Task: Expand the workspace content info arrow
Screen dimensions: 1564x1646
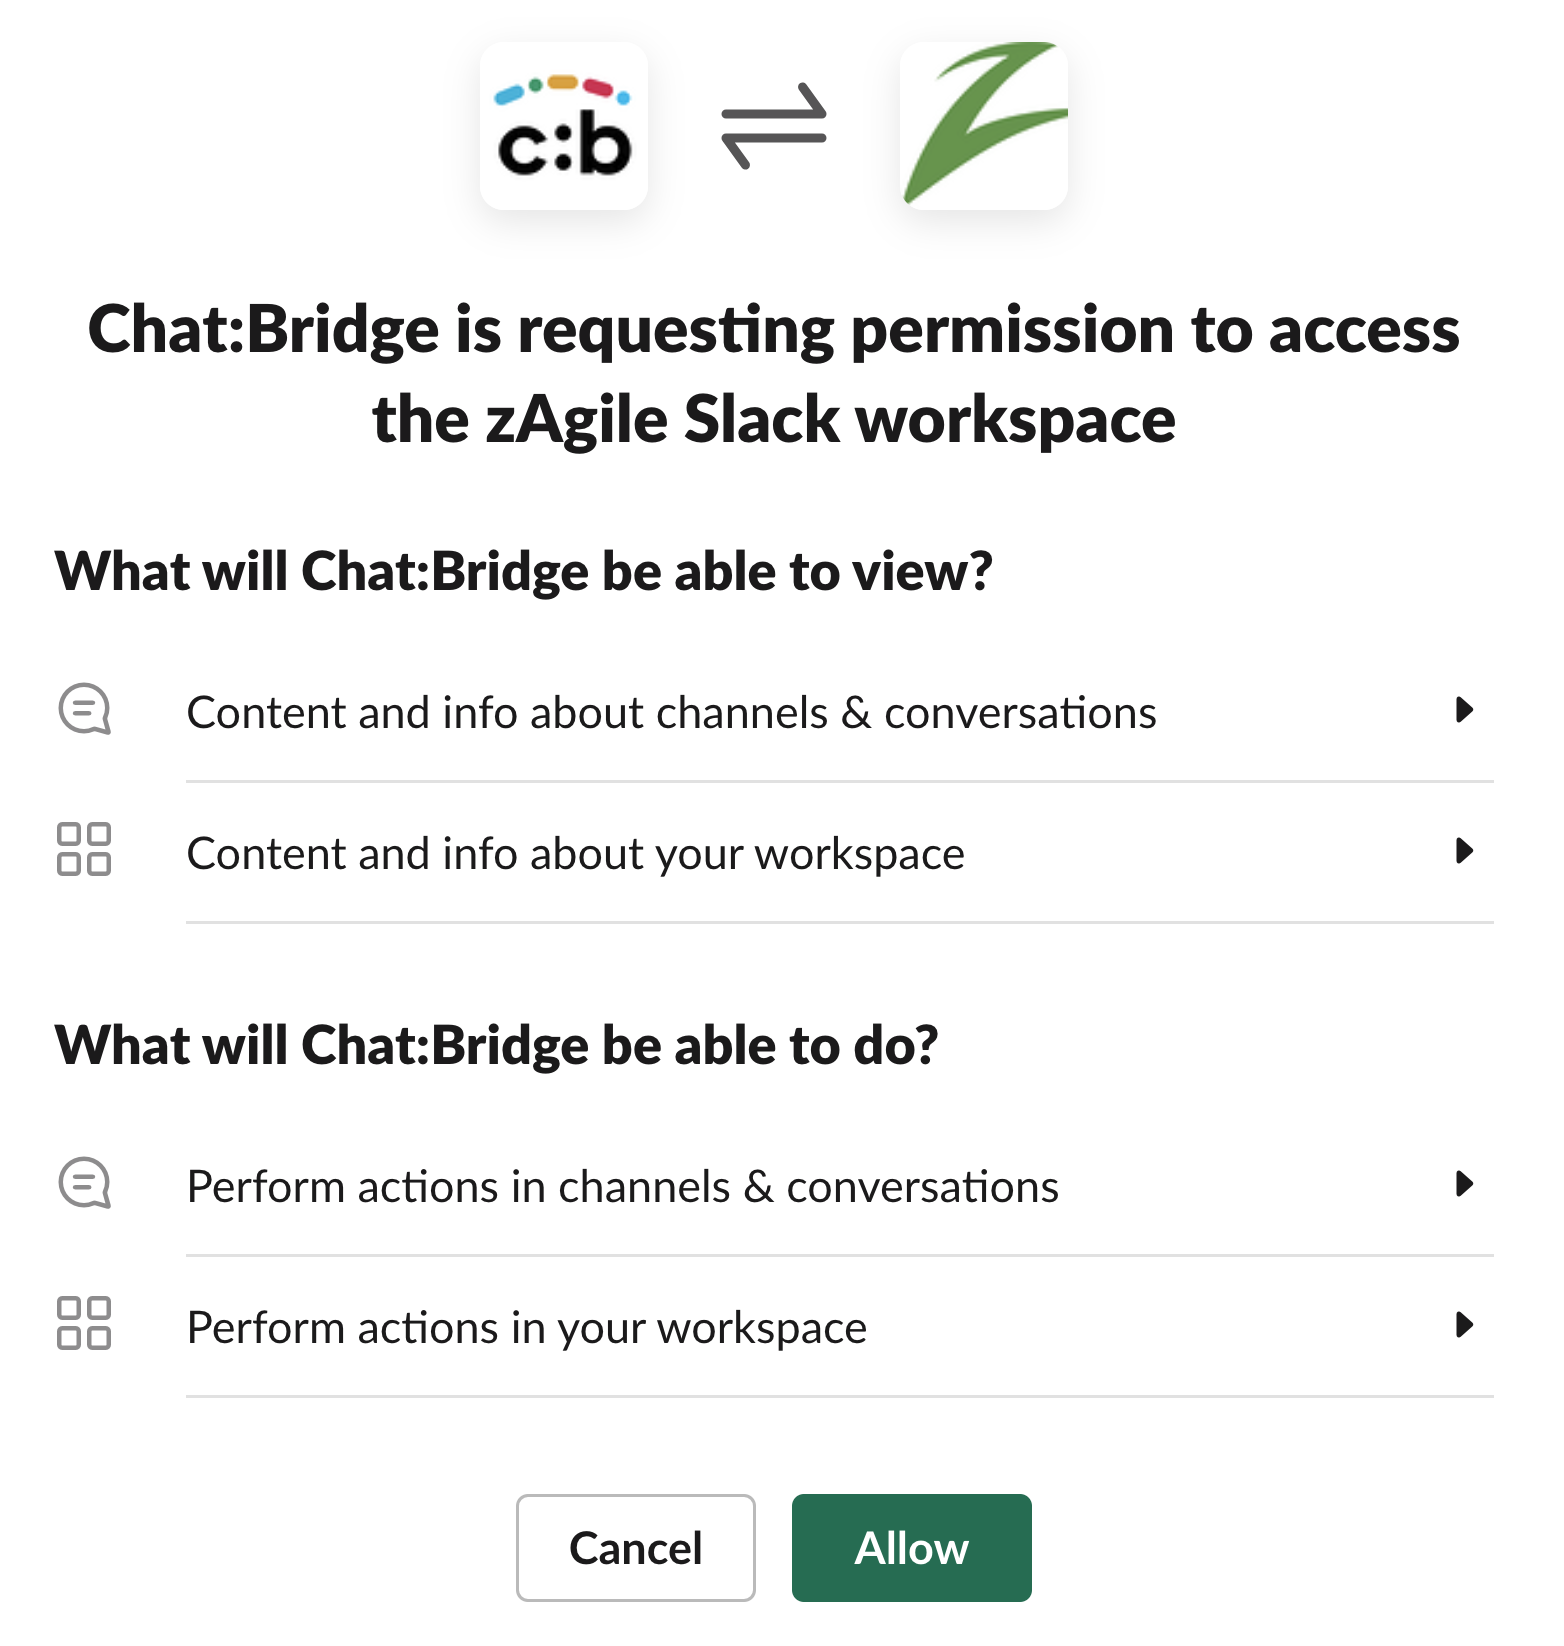Action: 1465,851
